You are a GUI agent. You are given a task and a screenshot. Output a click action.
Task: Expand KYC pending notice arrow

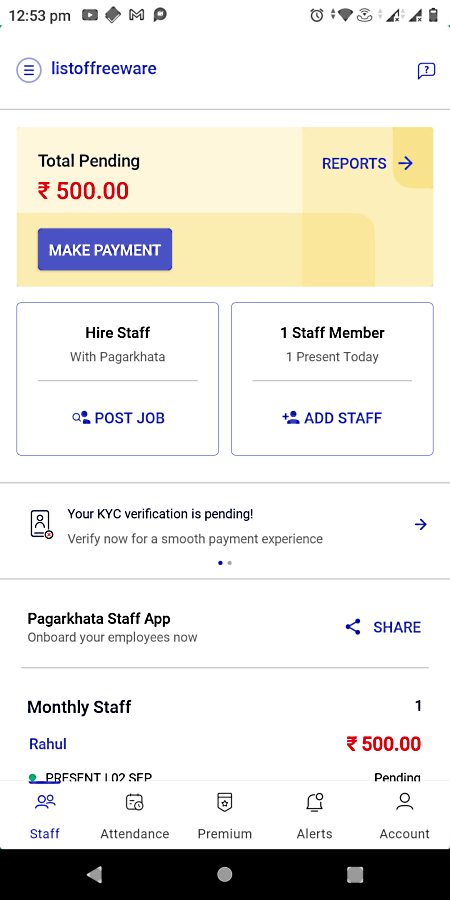[x=421, y=524]
